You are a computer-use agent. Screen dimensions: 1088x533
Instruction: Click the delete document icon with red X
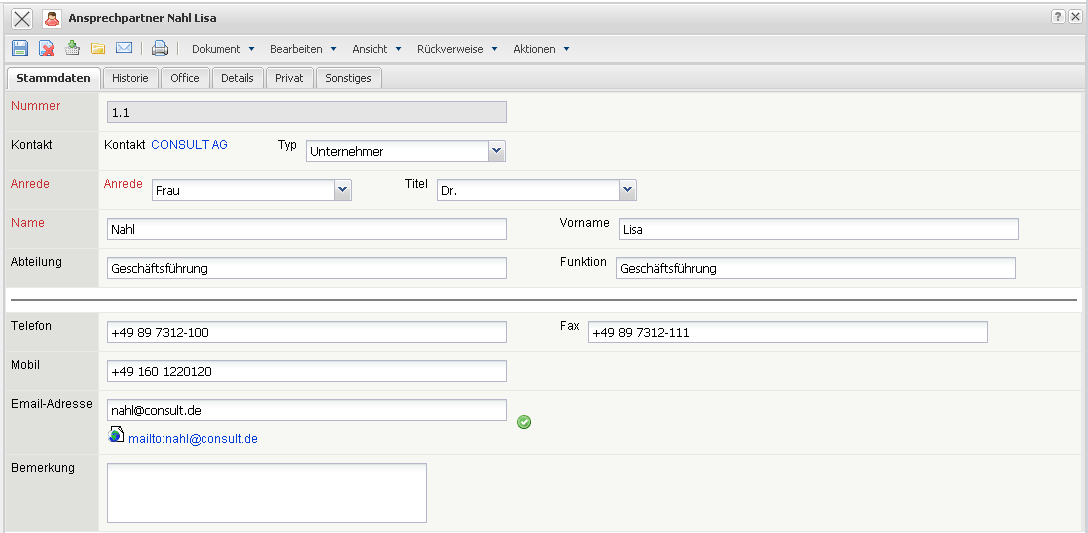coord(46,48)
